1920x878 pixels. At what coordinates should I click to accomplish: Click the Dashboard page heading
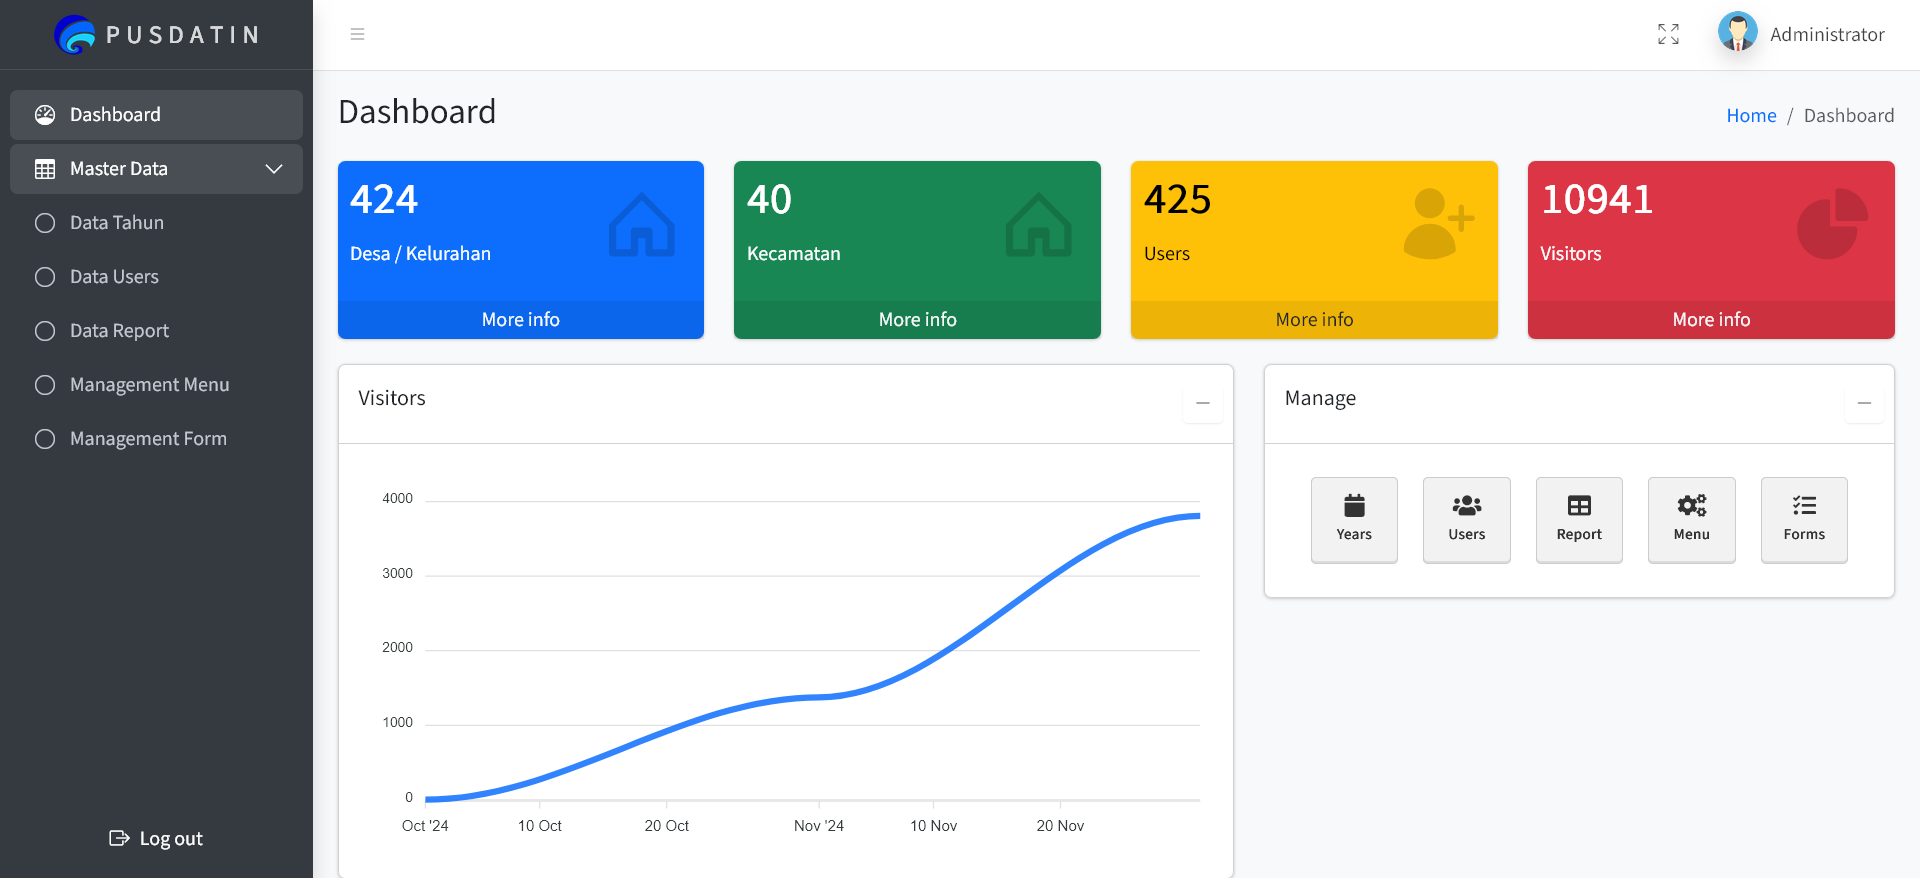(x=417, y=112)
